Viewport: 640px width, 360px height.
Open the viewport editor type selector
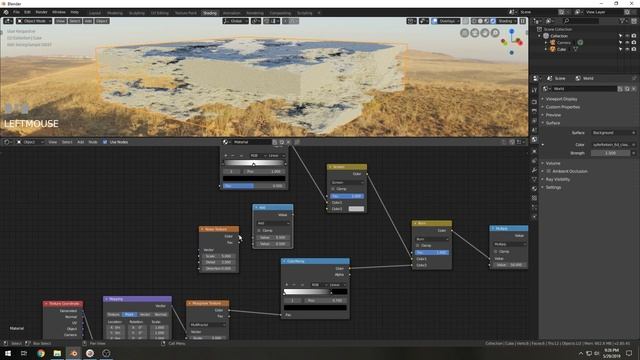point(8,21)
